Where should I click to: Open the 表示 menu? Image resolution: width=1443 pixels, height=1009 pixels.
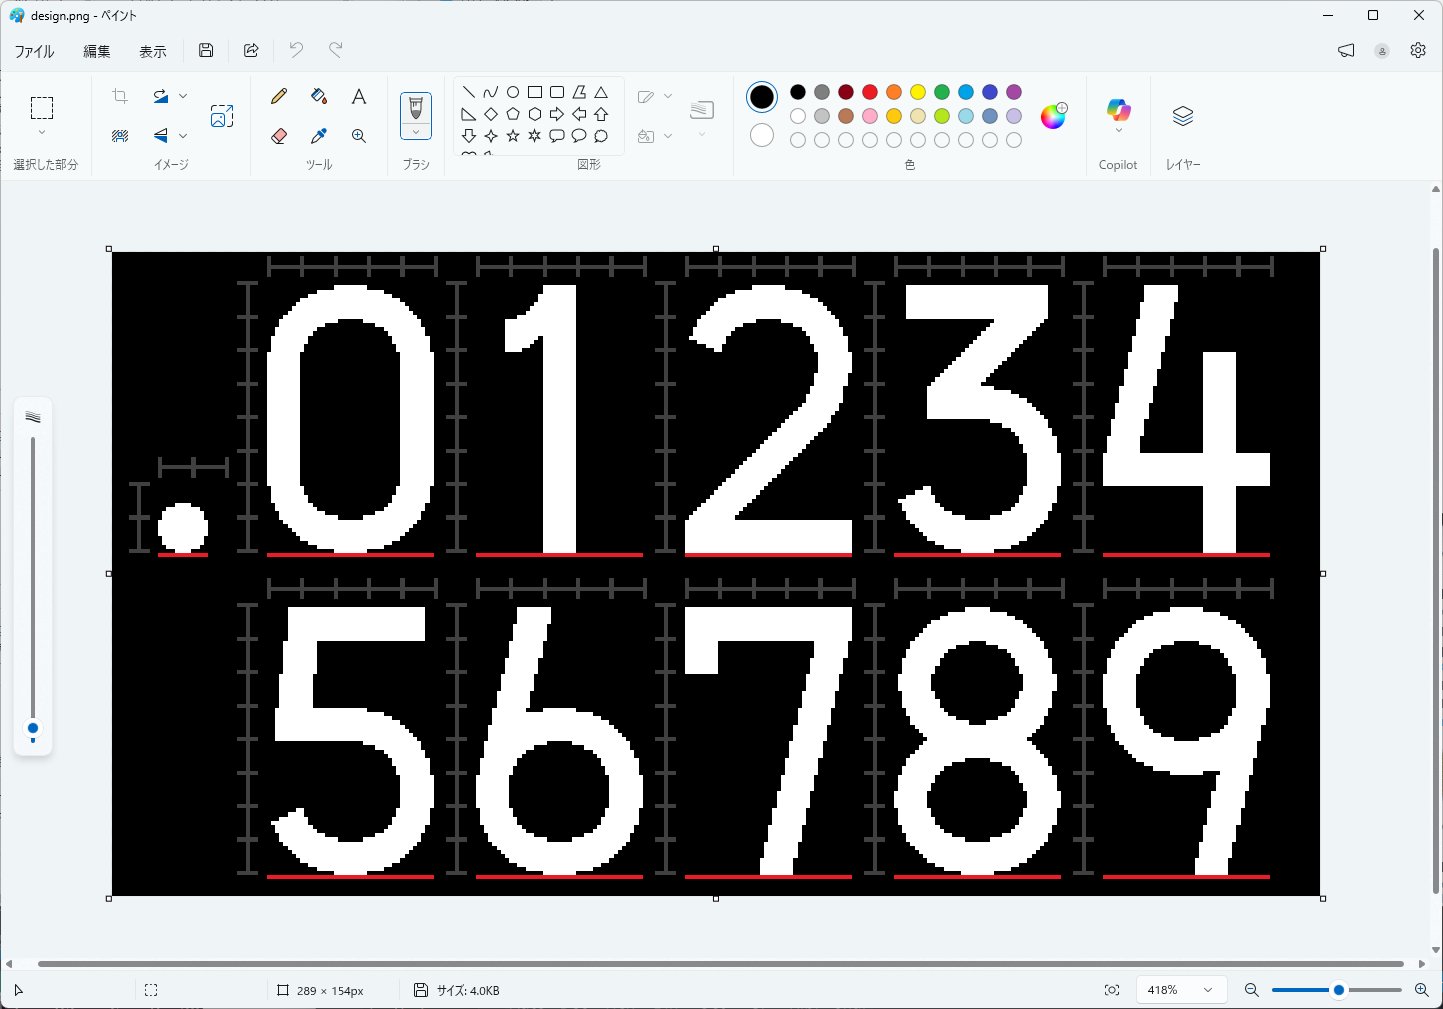(152, 51)
